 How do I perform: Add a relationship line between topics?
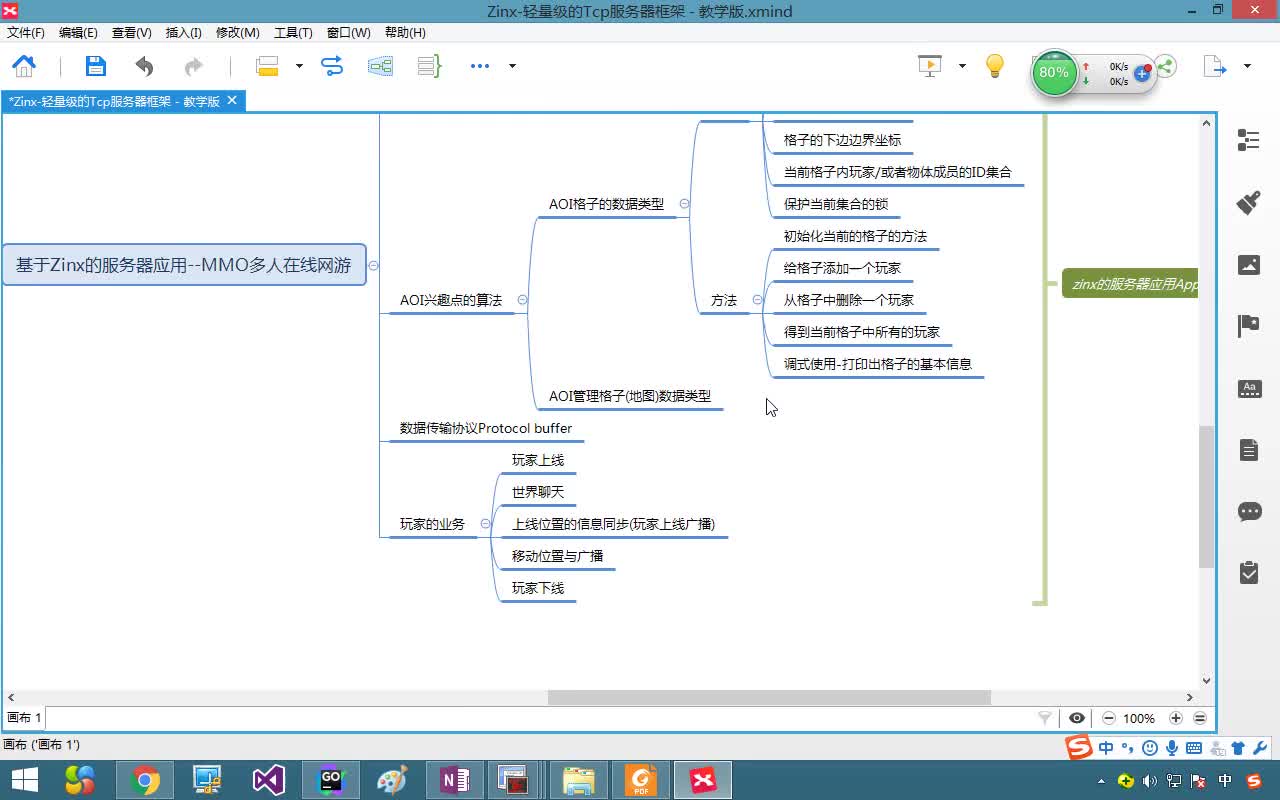pos(332,66)
